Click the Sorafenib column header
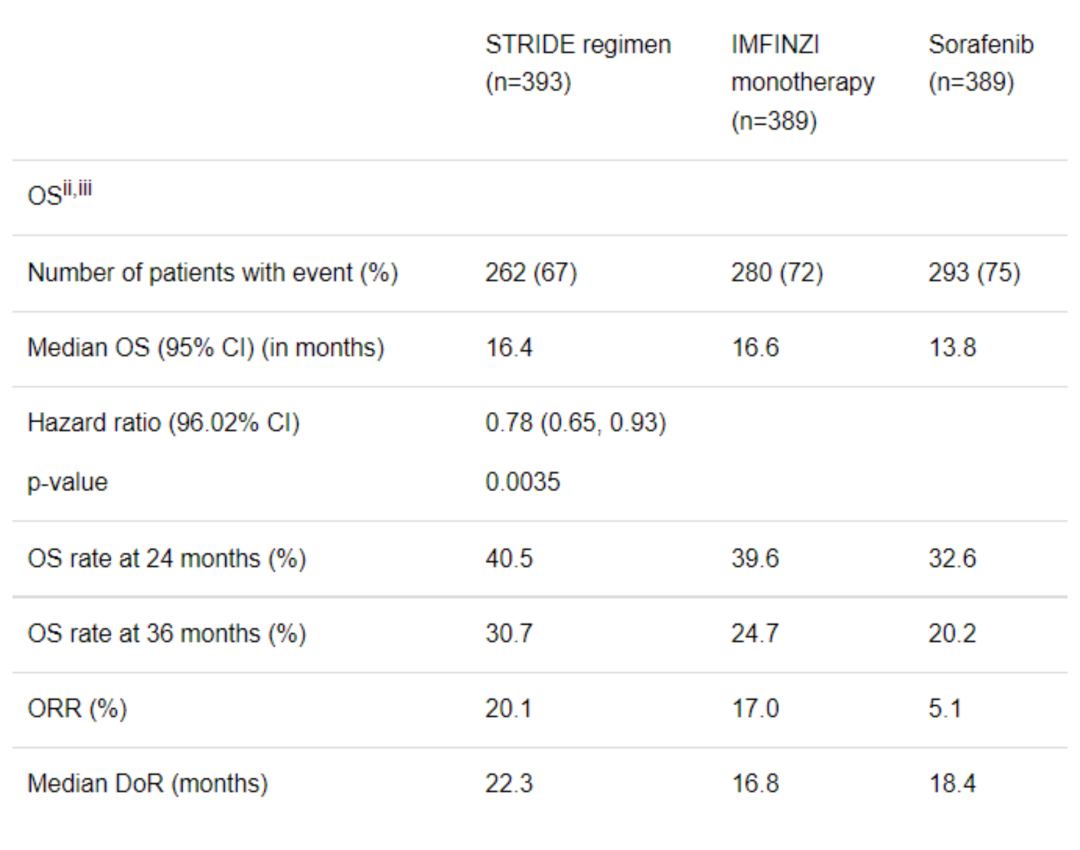 click(980, 63)
